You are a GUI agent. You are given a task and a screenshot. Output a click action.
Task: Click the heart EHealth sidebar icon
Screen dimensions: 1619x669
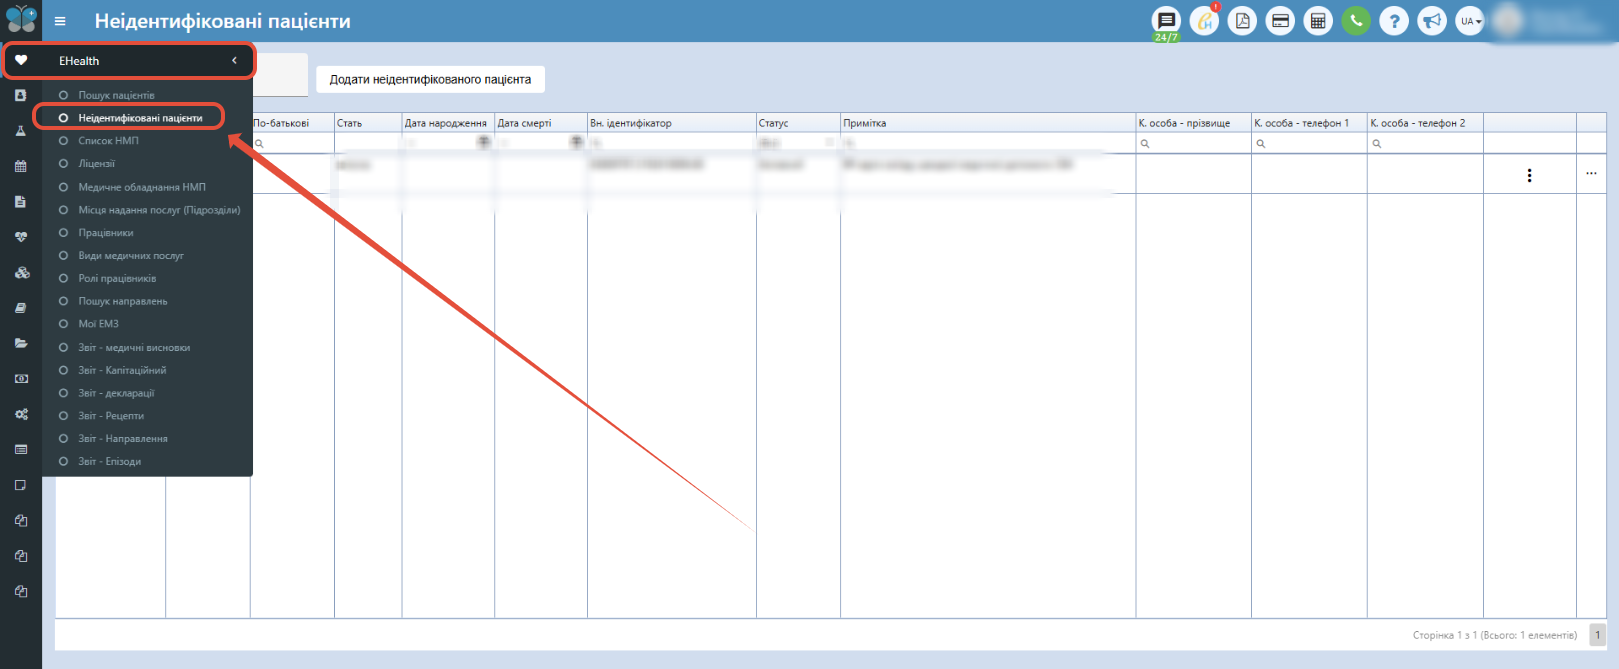pos(21,61)
